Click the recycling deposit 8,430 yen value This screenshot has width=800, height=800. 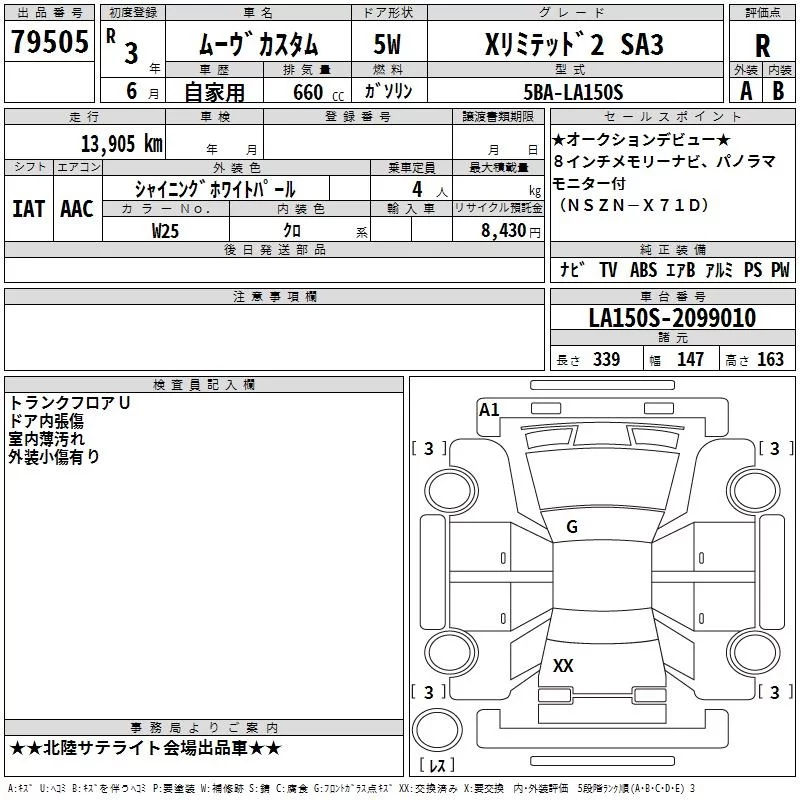pos(510,230)
